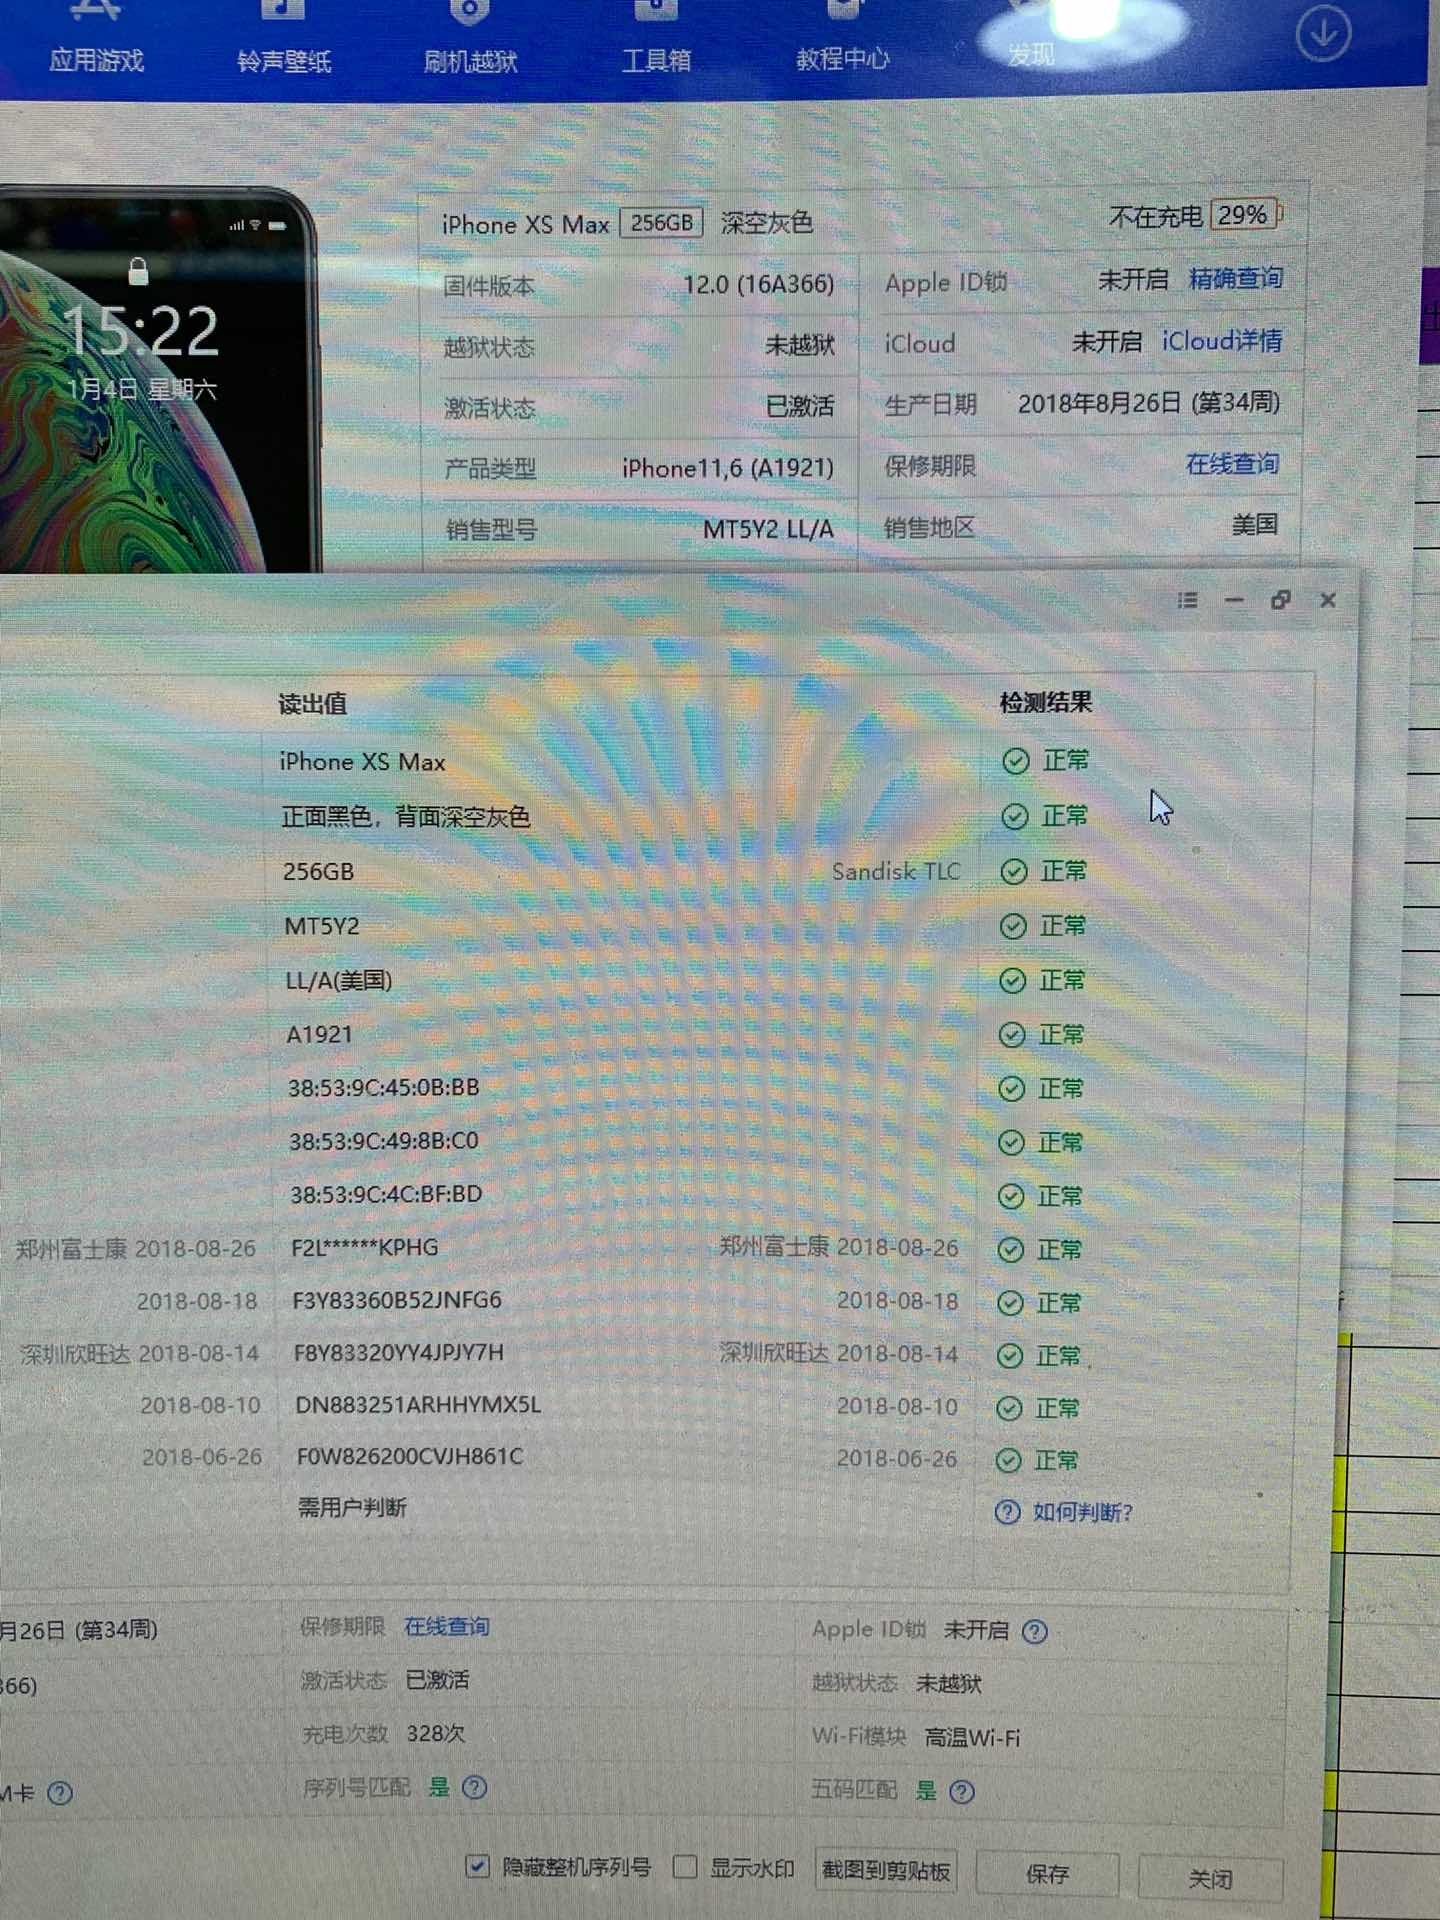Image resolution: width=1440 pixels, height=1920 pixels.
Task: Click question icon beside 如何判断?
Action: (1007, 1512)
